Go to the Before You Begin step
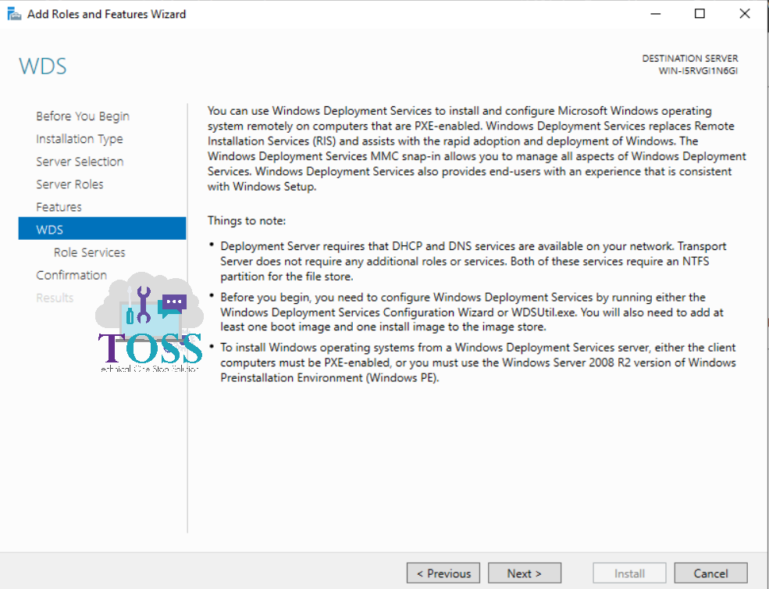The height and width of the screenshot is (589, 769). click(82, 116)
